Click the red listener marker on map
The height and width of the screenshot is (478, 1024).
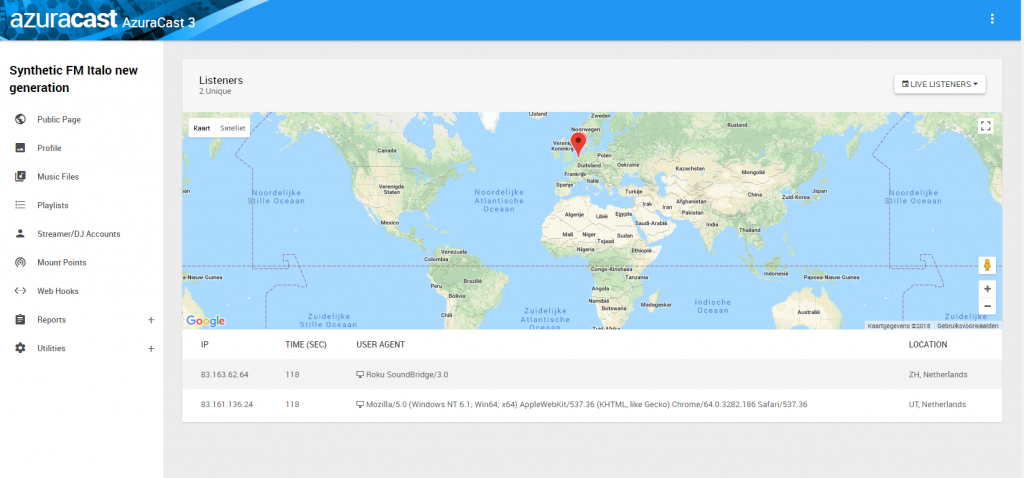tap(578, 145)
